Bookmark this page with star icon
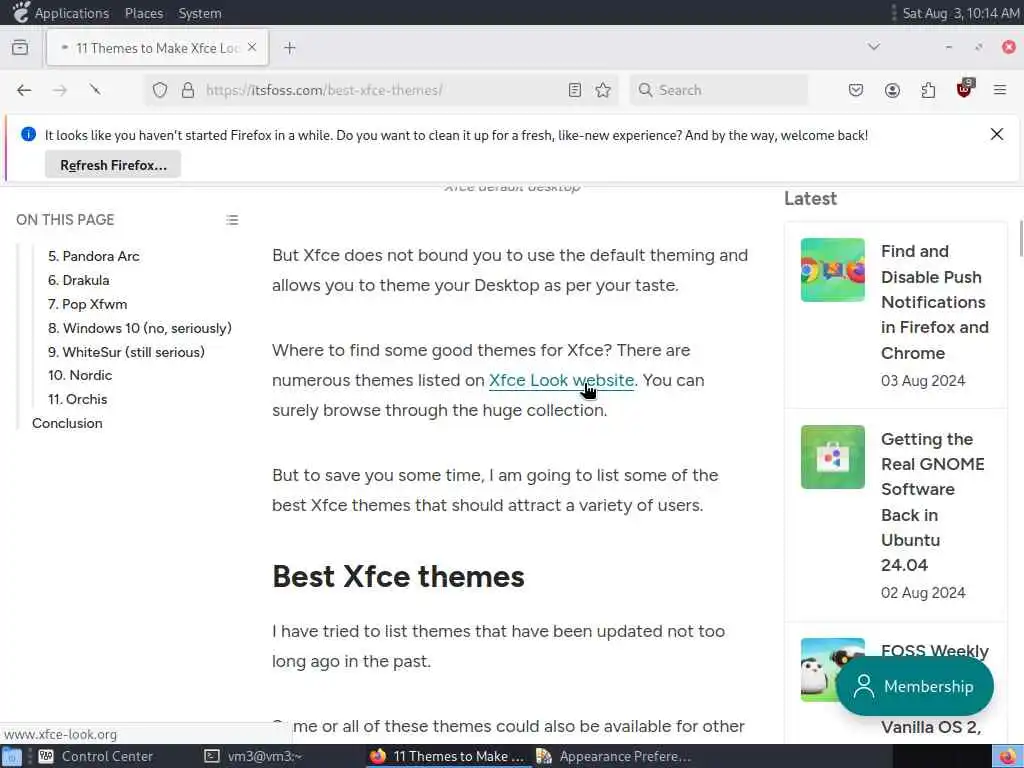Viewport: 1024px width, 768px height. pyautogui.click(x=603, y=90)
